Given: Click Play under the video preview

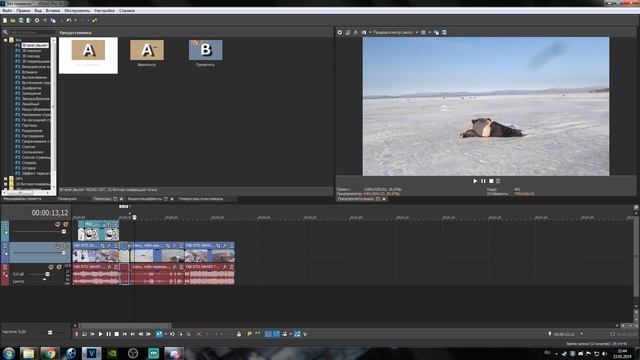Looking at the screenshot, I should 475,181.
